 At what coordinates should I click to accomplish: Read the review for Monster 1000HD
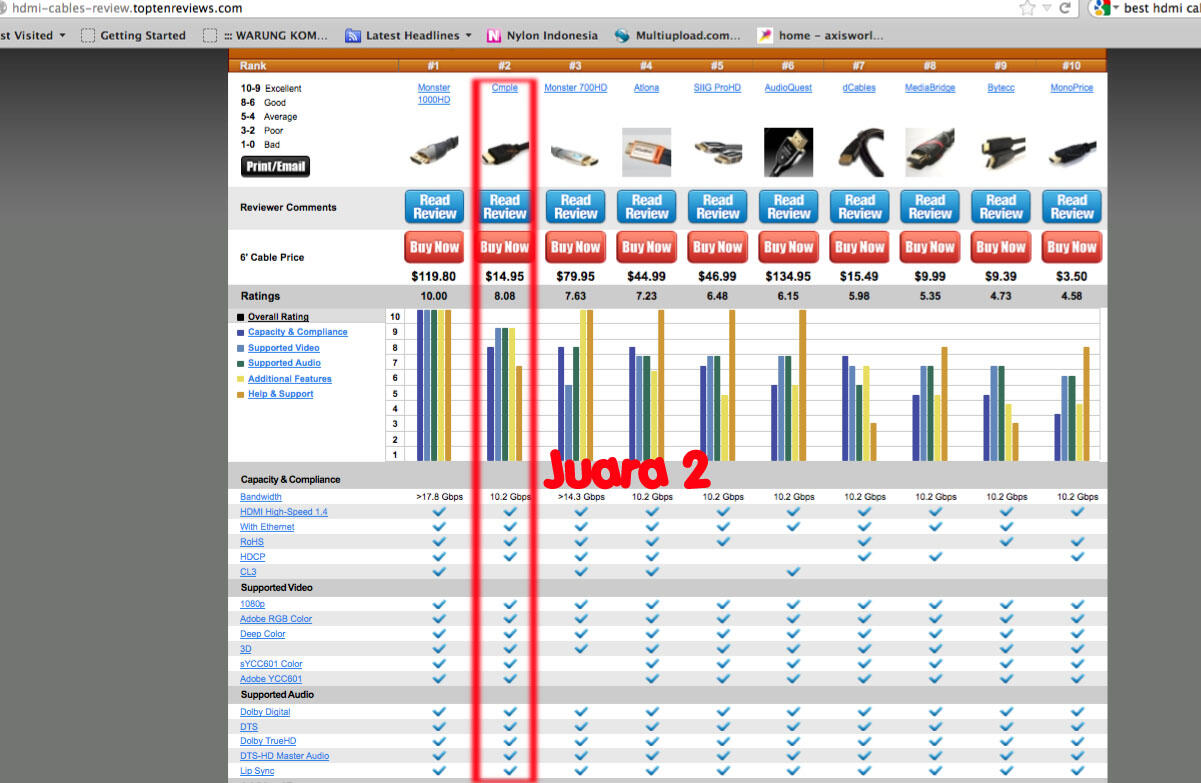click(434, 207)
